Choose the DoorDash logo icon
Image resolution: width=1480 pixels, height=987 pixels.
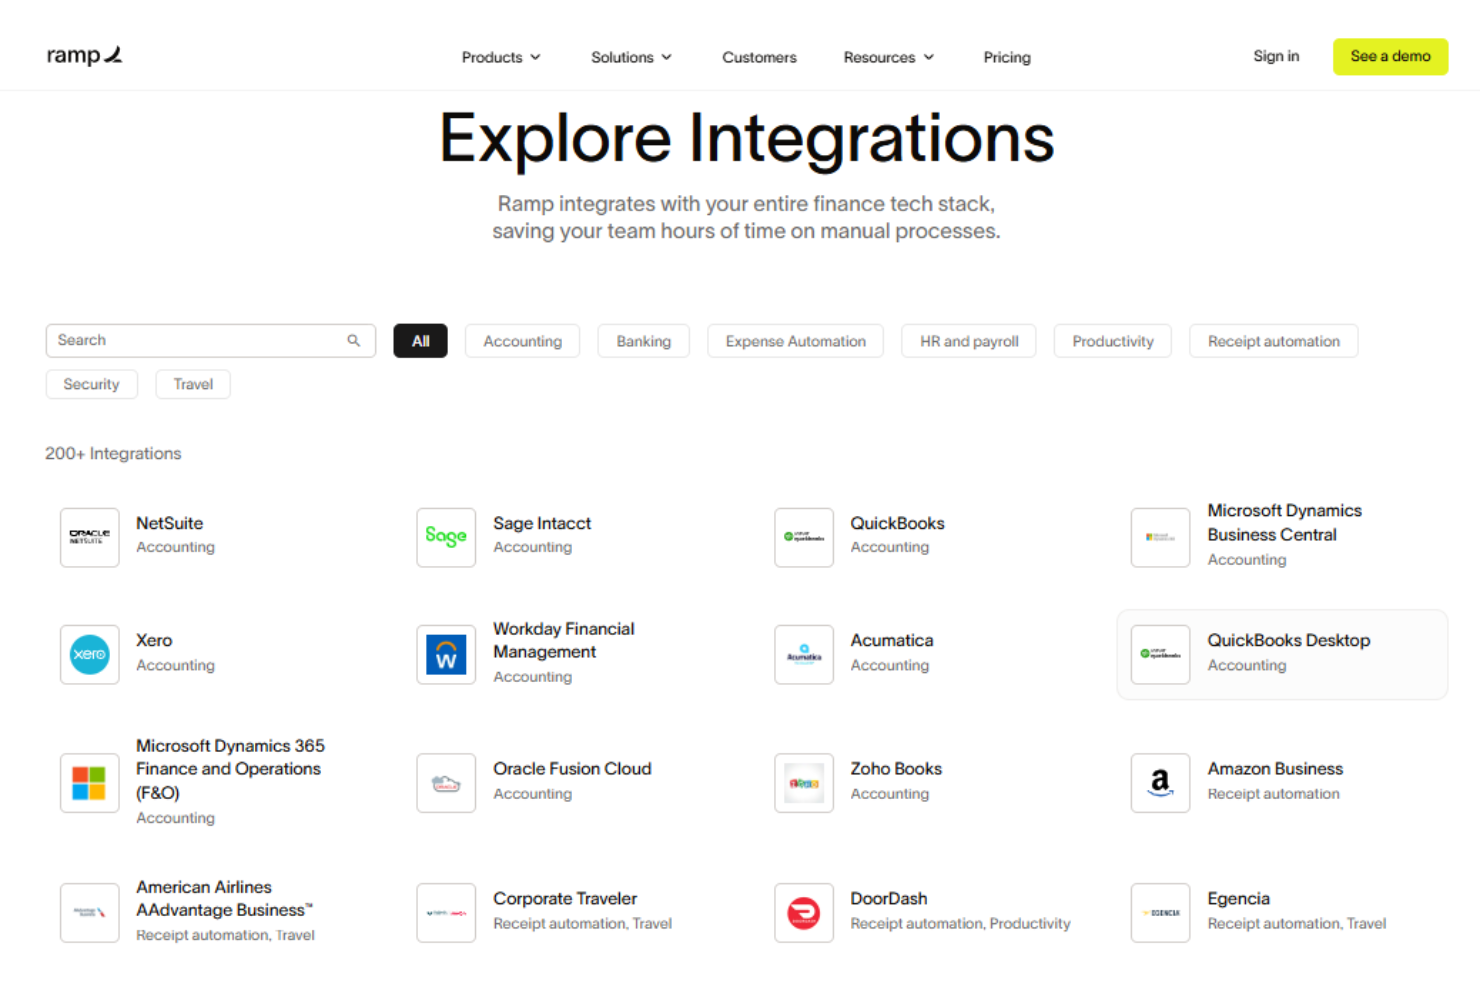click(x=804, y=913)
